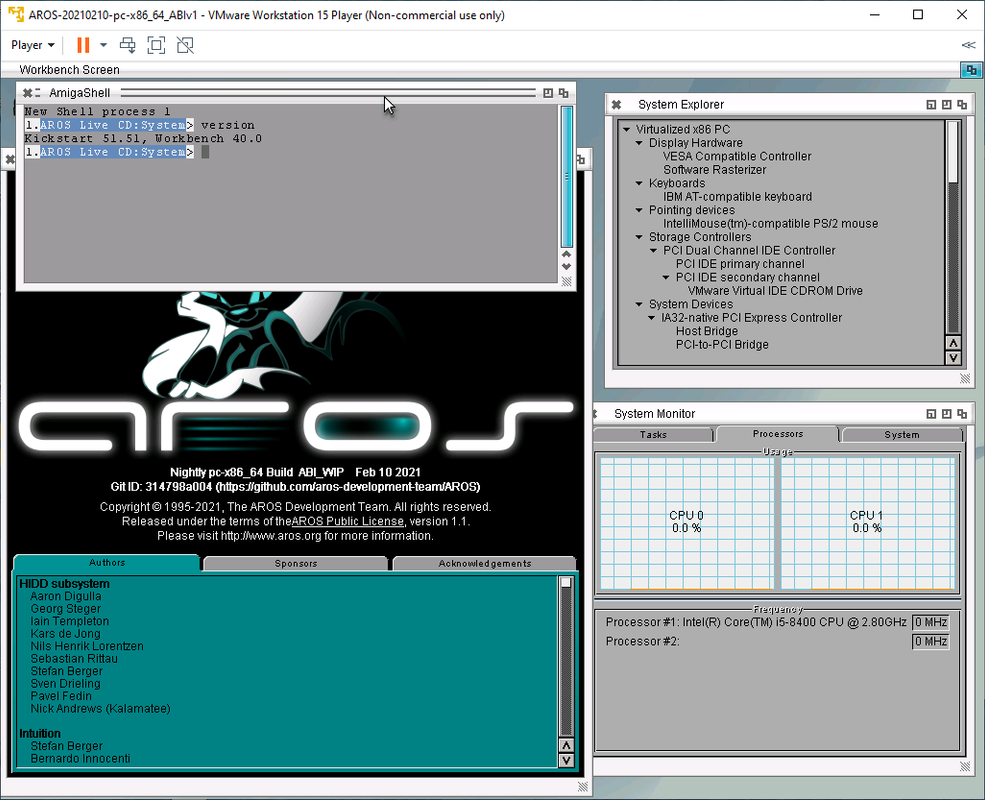
Task: Collapse PCI IDE secondary channel node
Action: [x=666, y=278]
